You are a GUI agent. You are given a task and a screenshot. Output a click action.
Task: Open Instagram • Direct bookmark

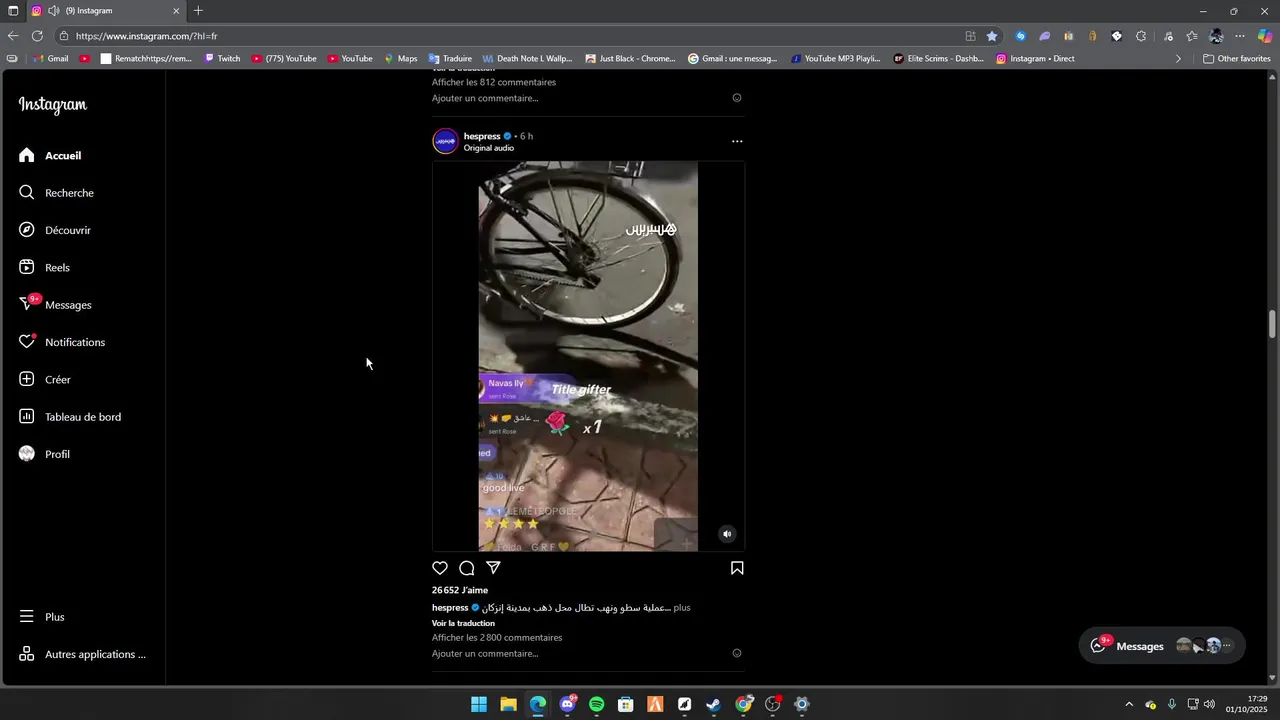(x=1035, y=58)
